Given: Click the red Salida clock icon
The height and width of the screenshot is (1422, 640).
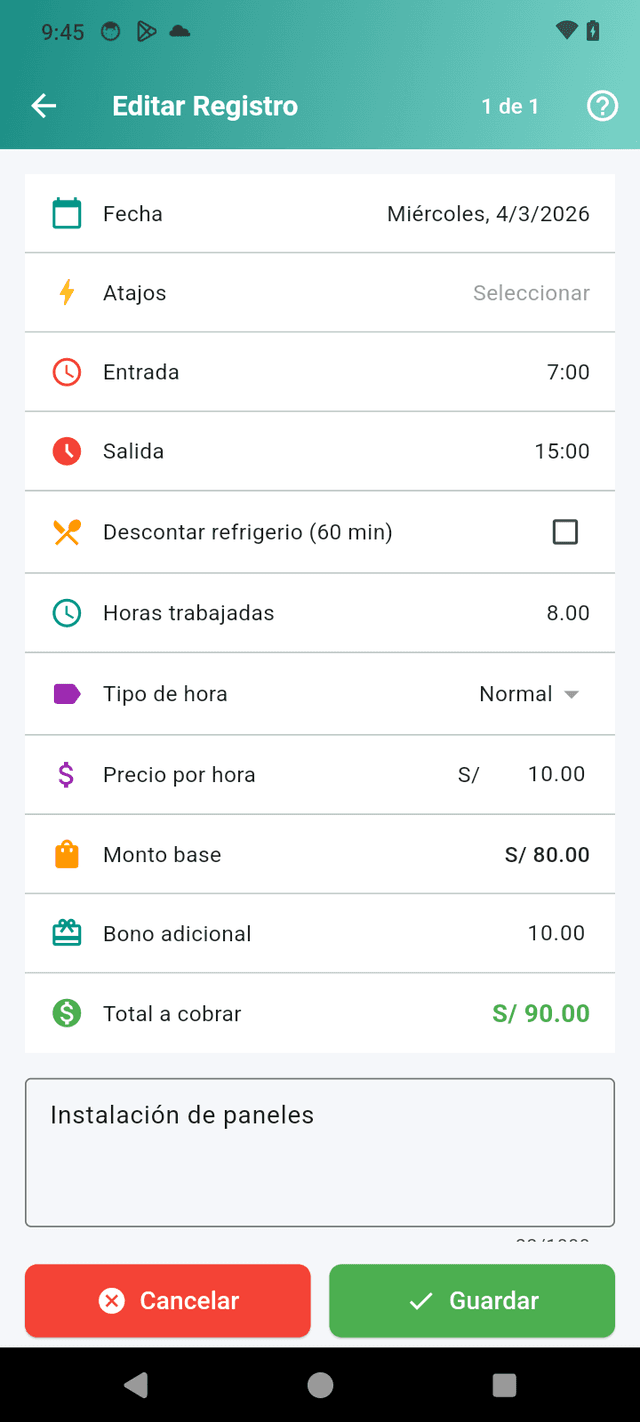Looking at the screenshot, I should [x=66, y=451].
